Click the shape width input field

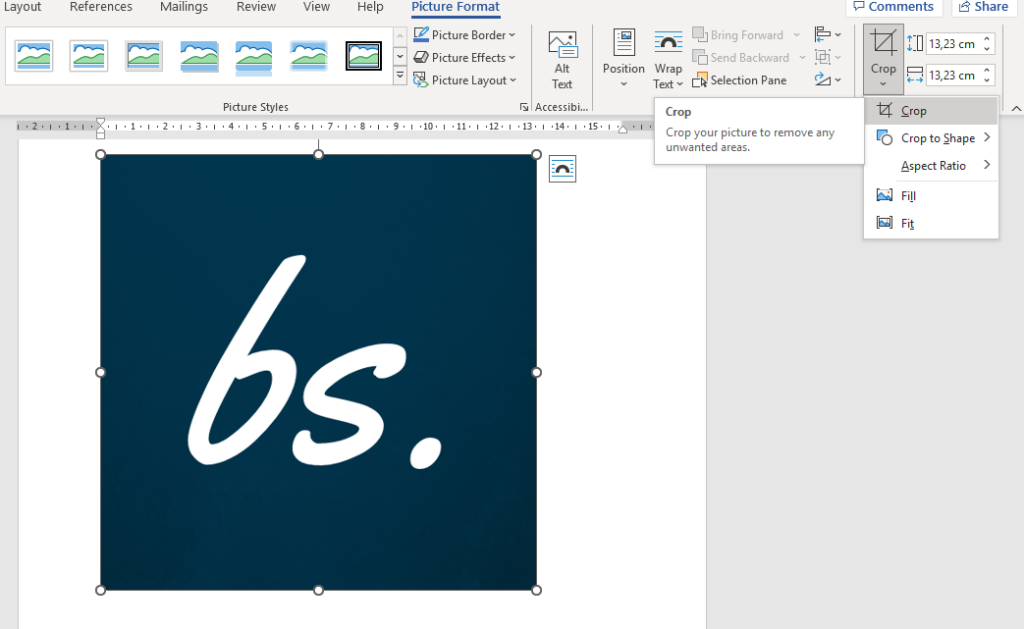pyautogui.click(x=952, y=75)
